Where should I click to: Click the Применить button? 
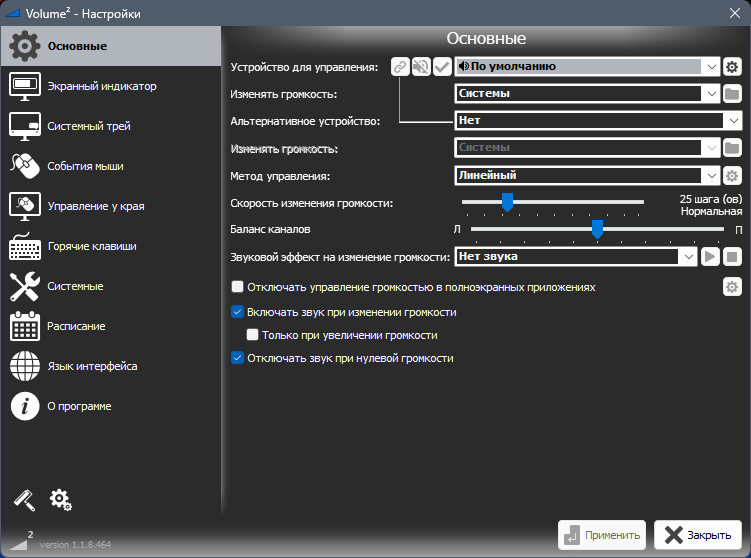coord(602,535)
